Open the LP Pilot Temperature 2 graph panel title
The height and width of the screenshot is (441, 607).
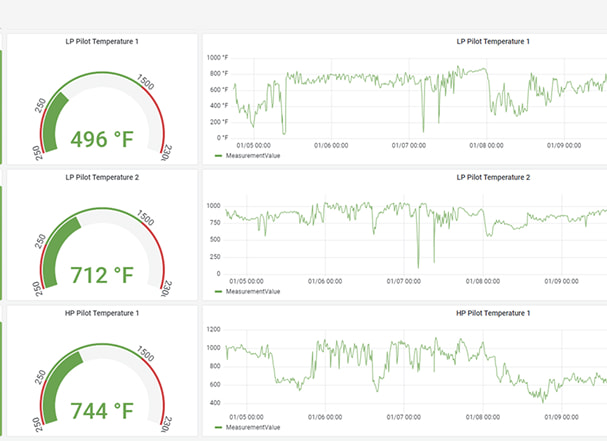(493, 177)
